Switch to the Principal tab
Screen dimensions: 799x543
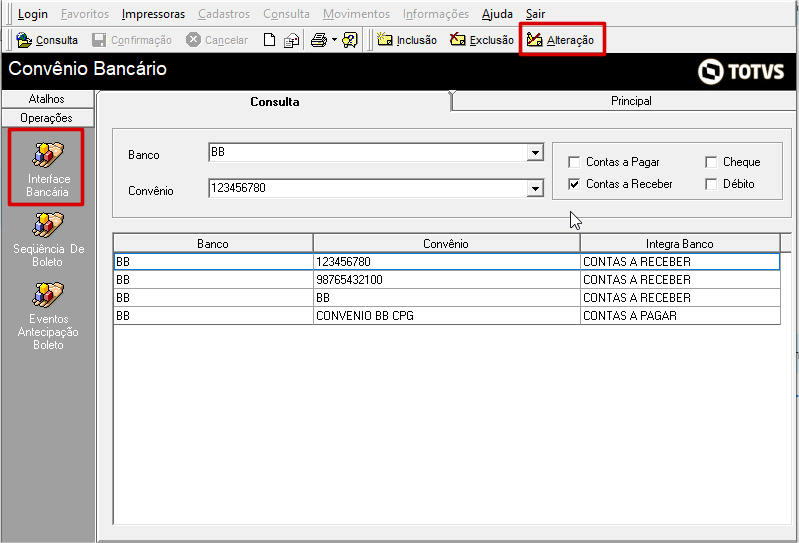[x=631, y=101]
